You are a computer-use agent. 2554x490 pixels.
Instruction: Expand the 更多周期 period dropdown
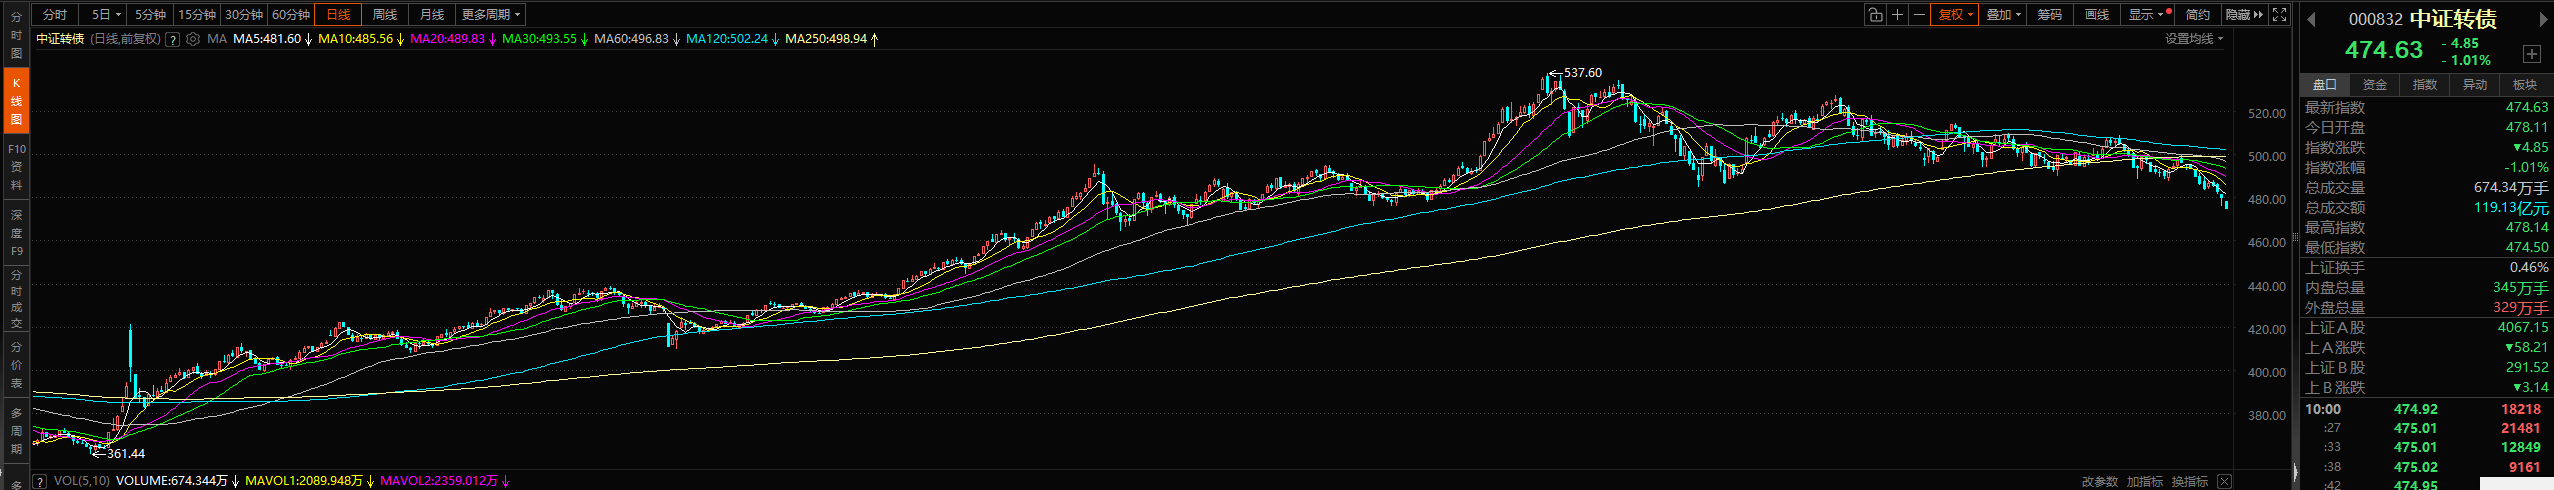pyautogui.click(x=490, y=14)
